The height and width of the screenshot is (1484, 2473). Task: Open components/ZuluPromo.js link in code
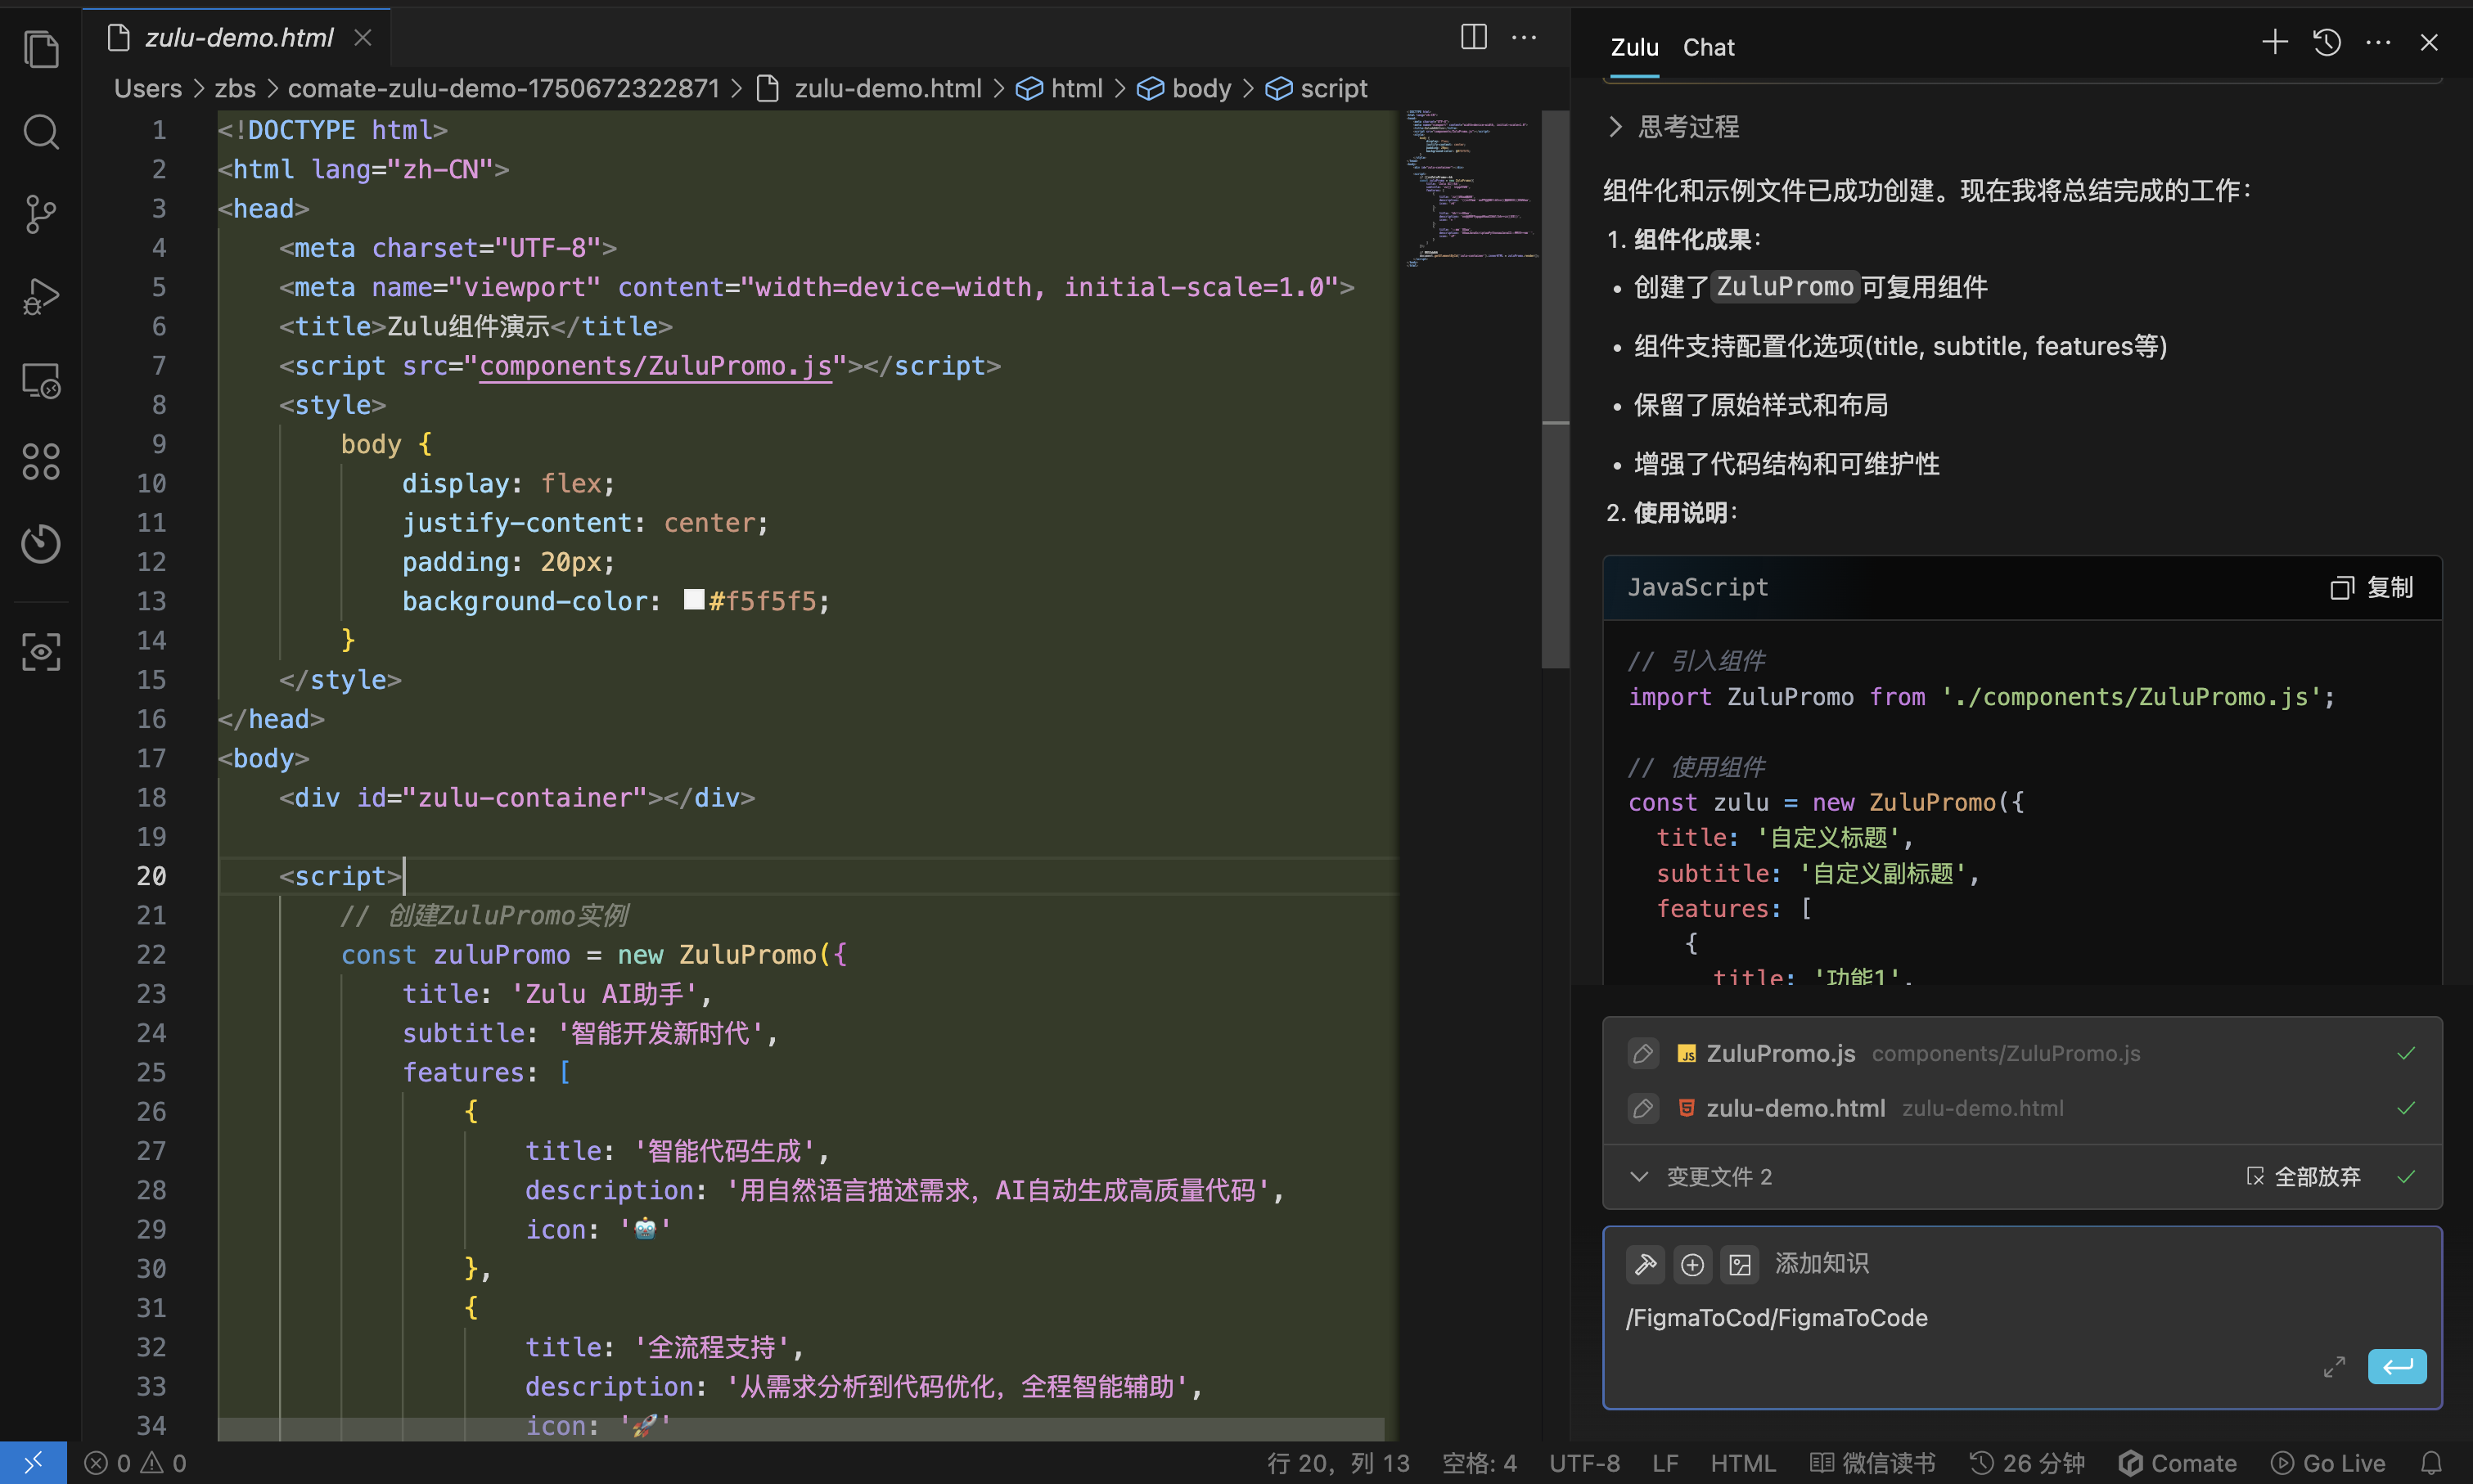coord(655,367)
